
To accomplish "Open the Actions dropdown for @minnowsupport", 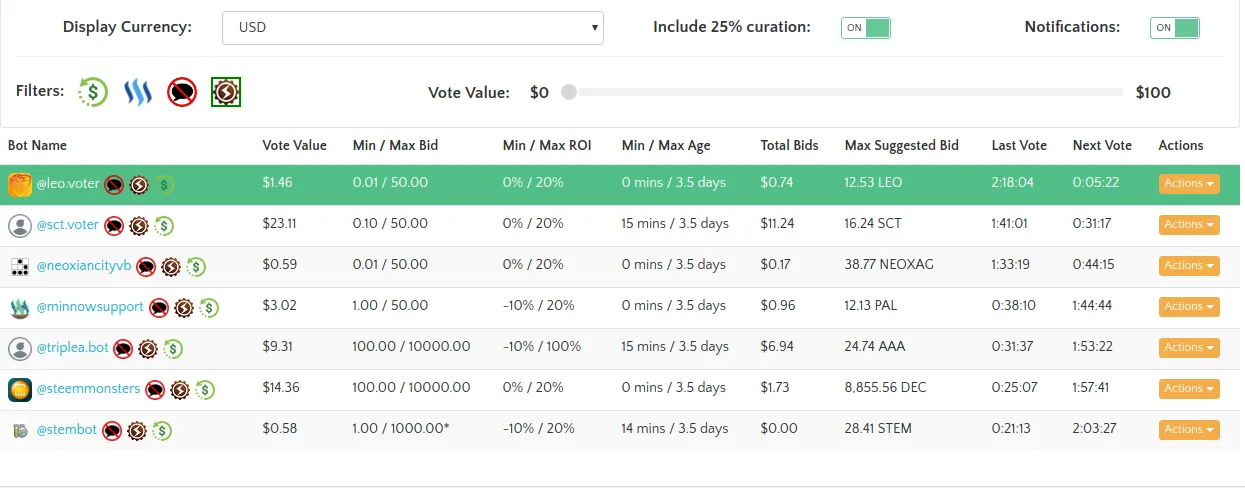I will pos(1189,307).
